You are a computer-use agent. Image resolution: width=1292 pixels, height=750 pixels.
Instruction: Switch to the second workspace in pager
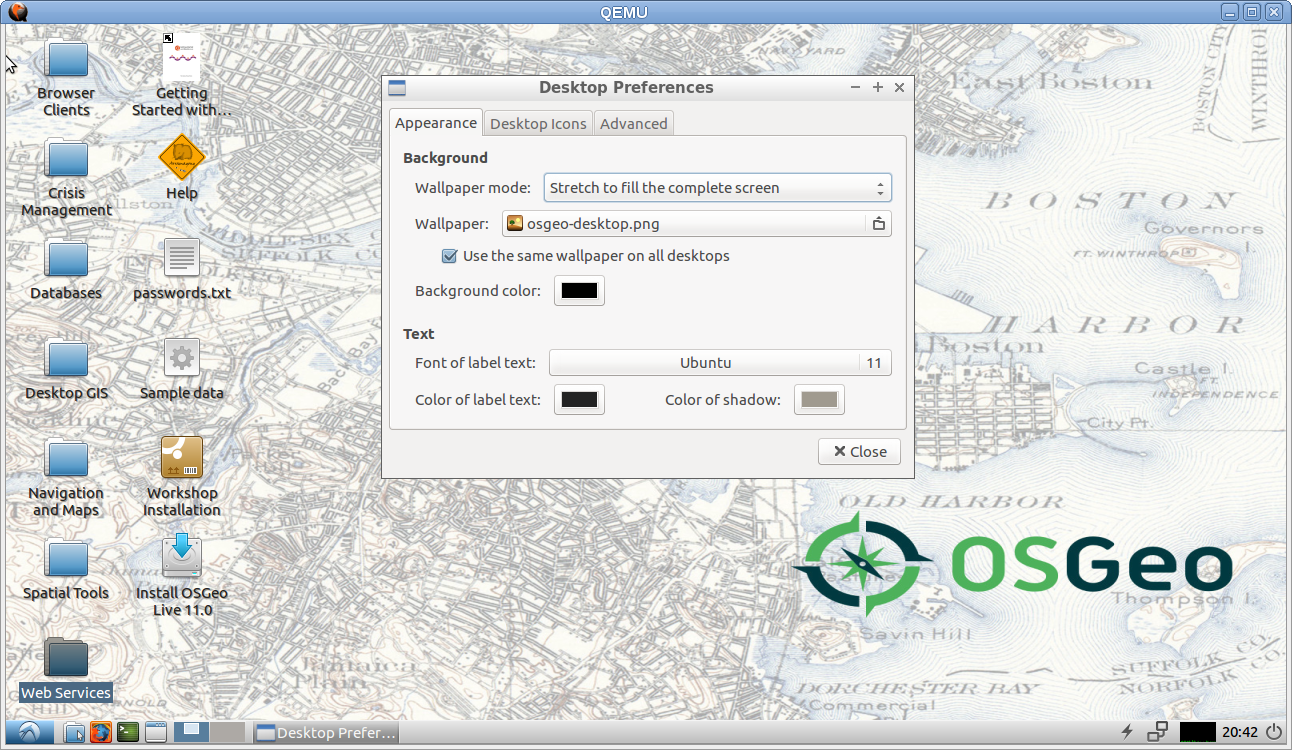tap(227, 732)
